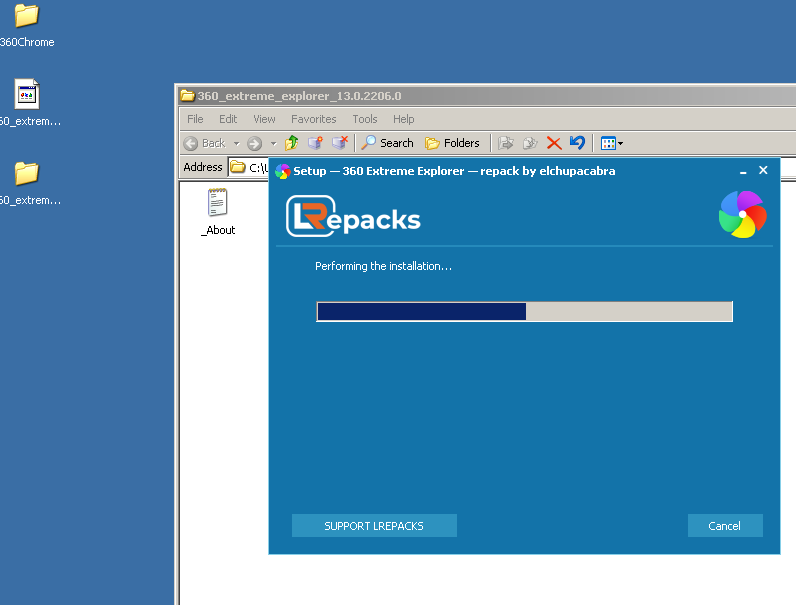
Task: Open the Edit menu in Explorer
Action: pyautogui.click(x=228, y=119)
